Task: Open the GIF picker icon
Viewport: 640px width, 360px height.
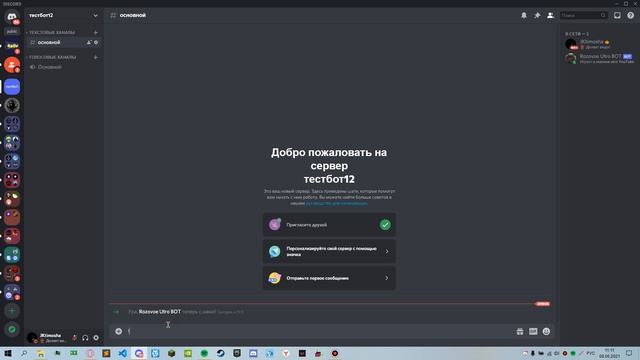Action: coord(533,331)
